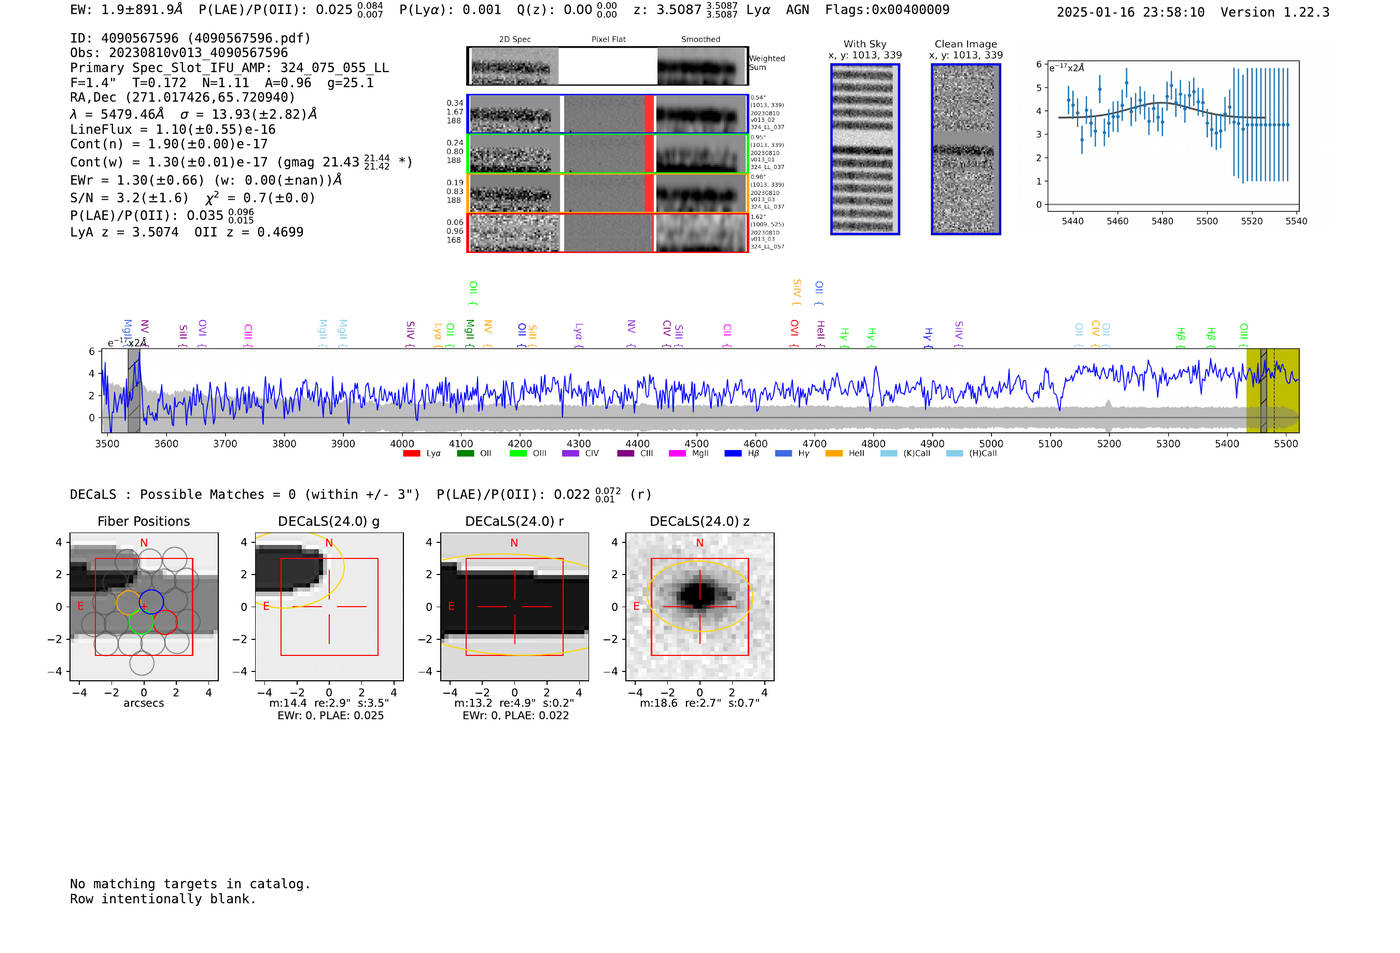Image resolution: width=1400 pixels, height=953 pixels.
Task: Click the magenta MgII legend swatch
Action: click(678, 454)
